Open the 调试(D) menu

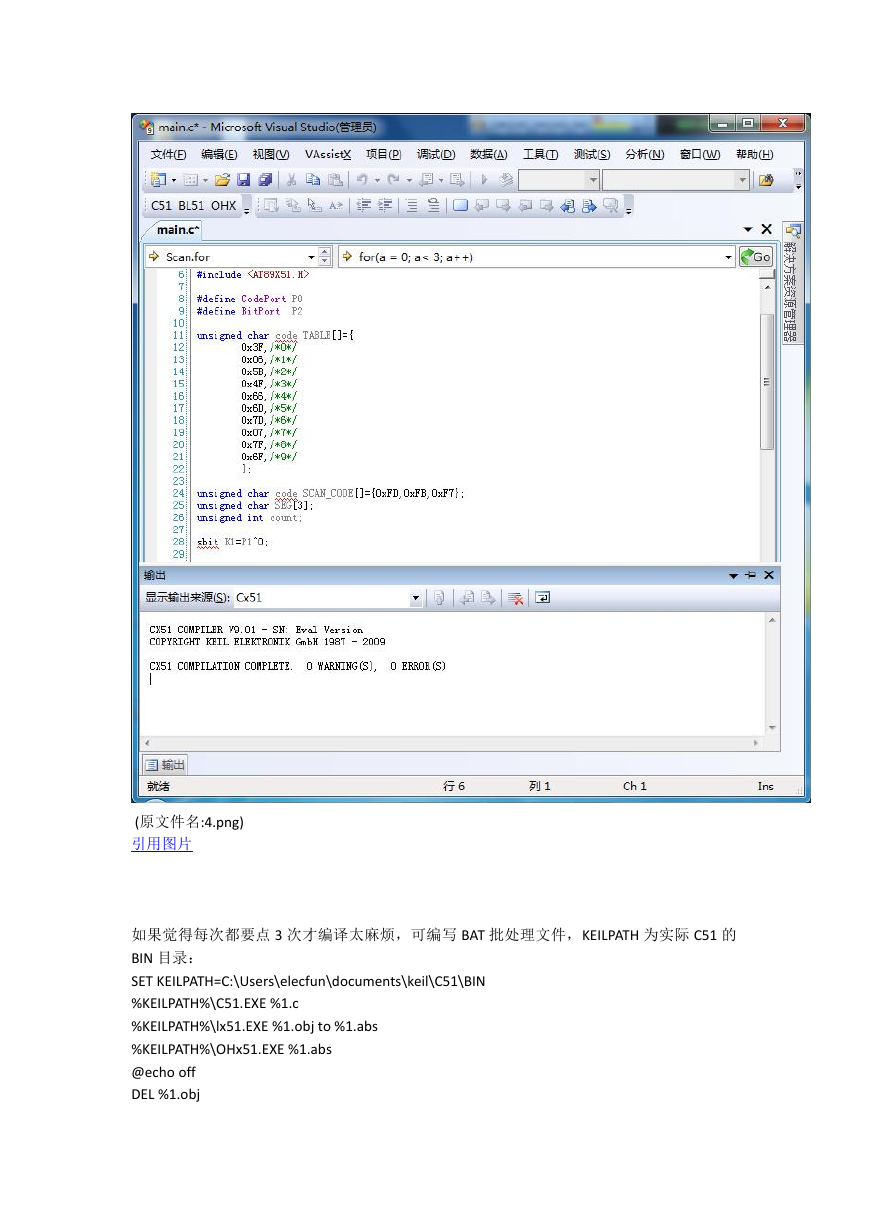pos(436,154)
